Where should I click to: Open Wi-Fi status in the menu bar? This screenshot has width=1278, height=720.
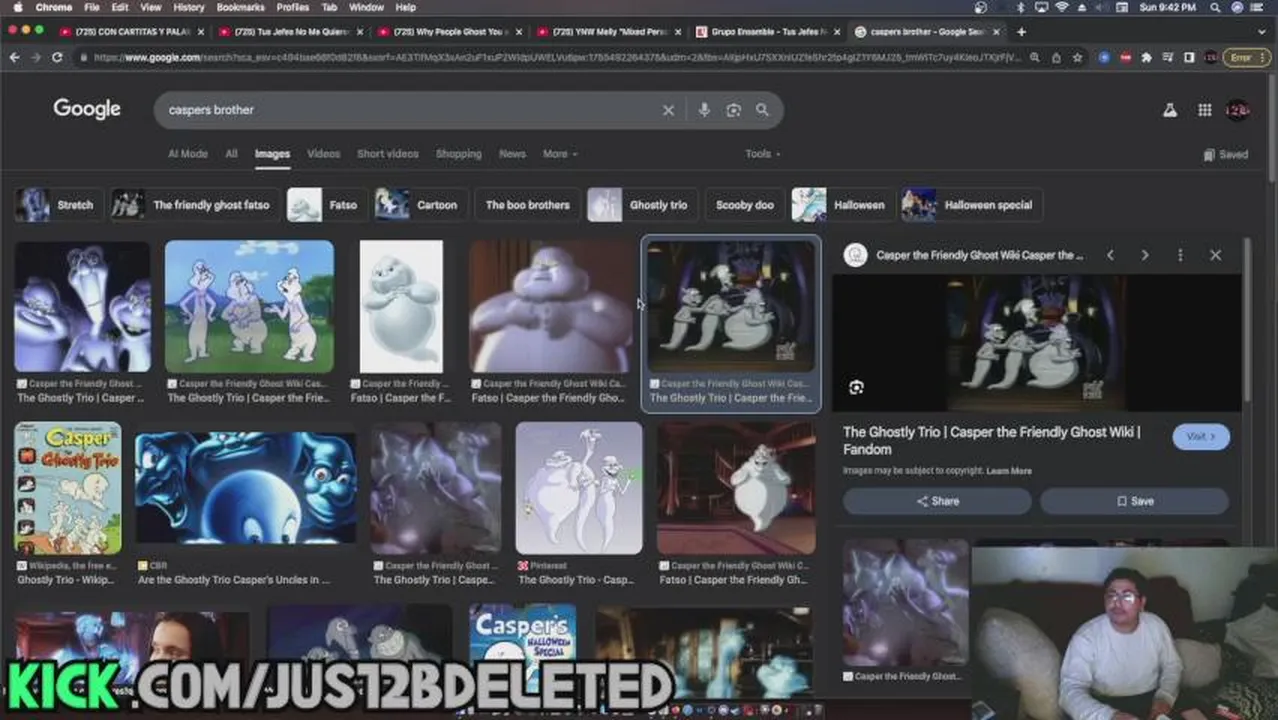[1061, 7]
